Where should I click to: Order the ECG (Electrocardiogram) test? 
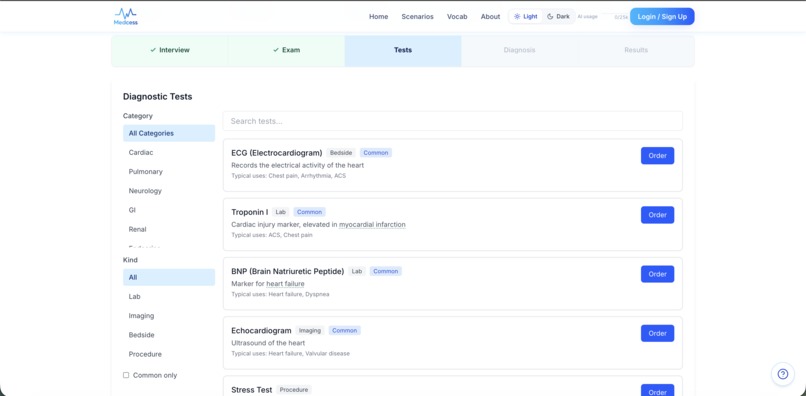tap(657, 156)
